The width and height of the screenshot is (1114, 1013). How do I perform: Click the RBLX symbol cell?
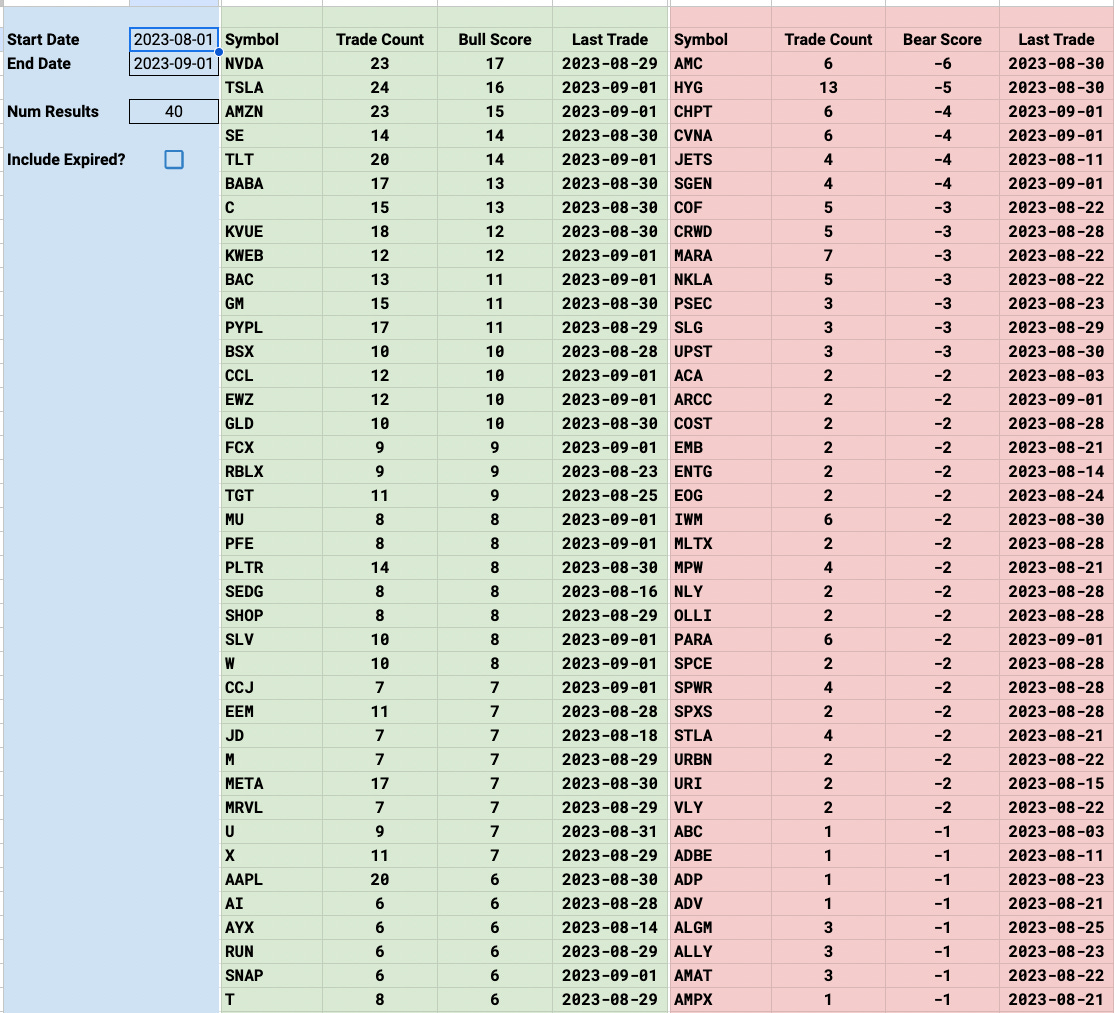click(272, 472)
